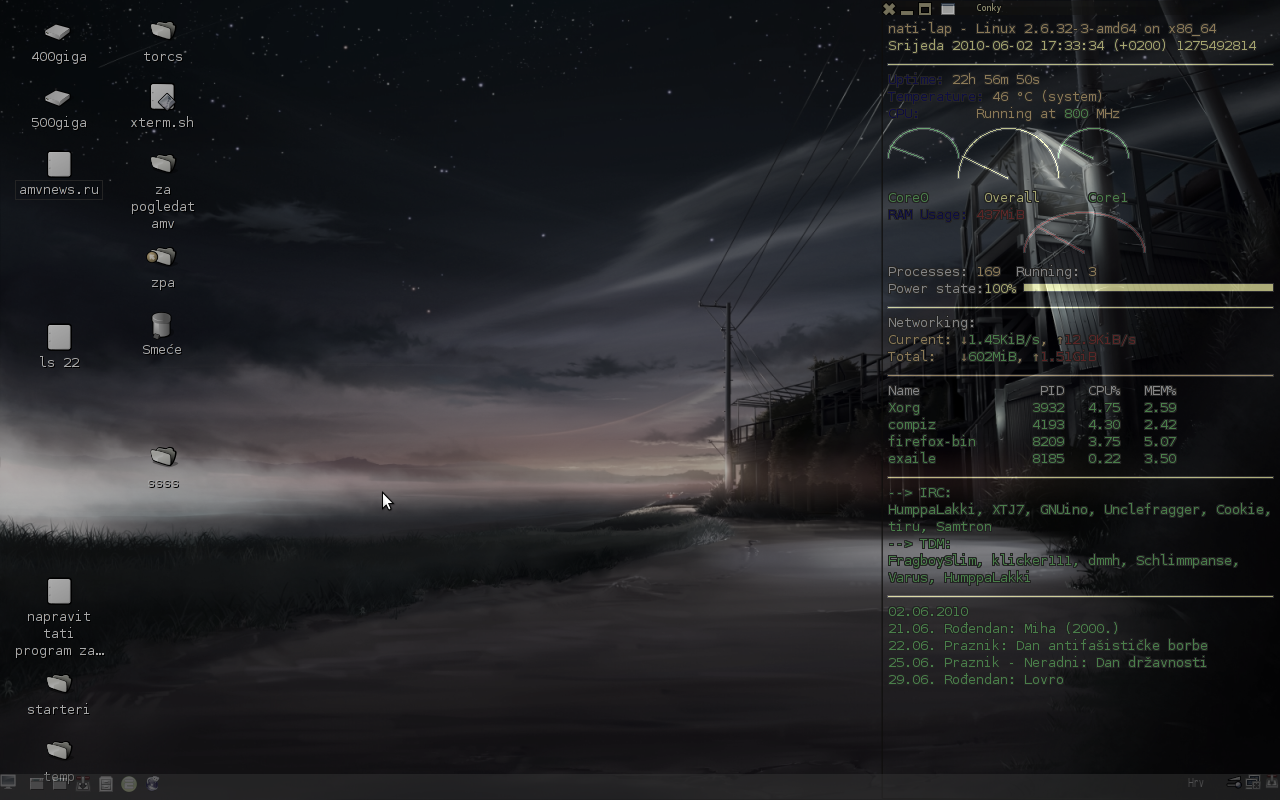Open the Conky window menu icon

pyautogui.click(x=948, y=9)
